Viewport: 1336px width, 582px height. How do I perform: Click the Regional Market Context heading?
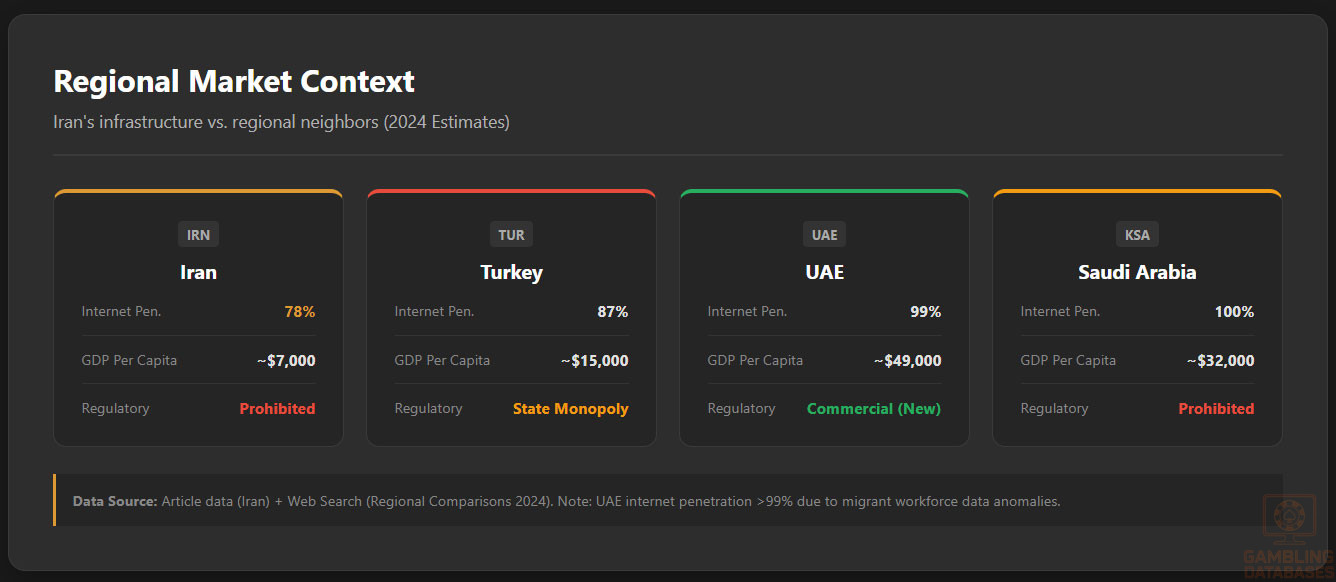[x=233, y=81]
